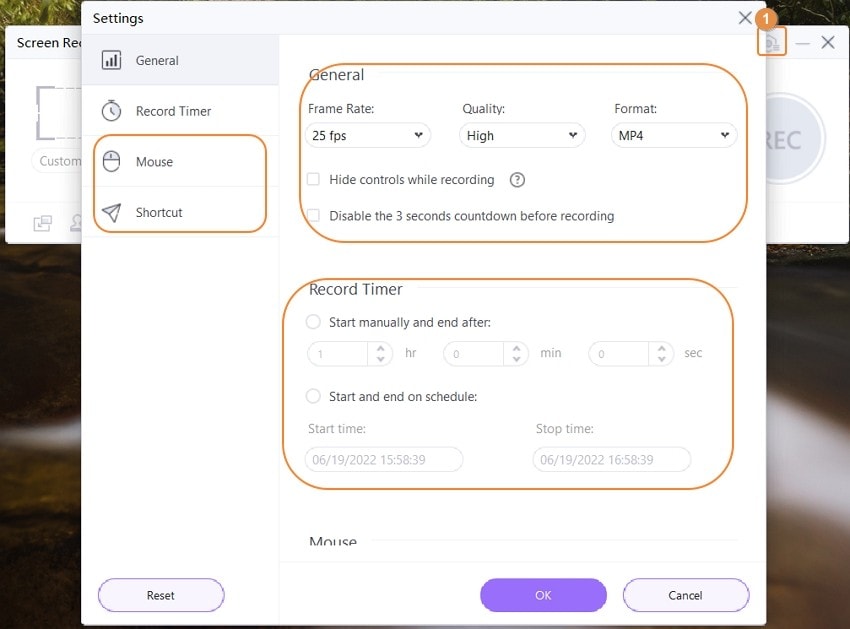Close the Settings dialog
850x629 pixels.
[745, 18]
